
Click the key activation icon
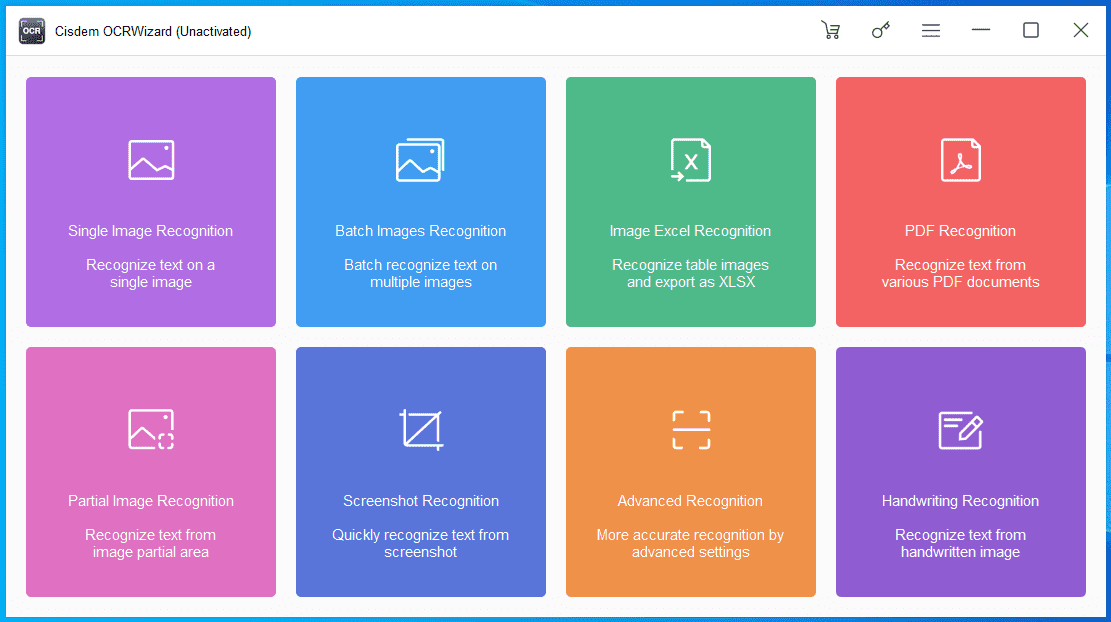coord(880,31)
